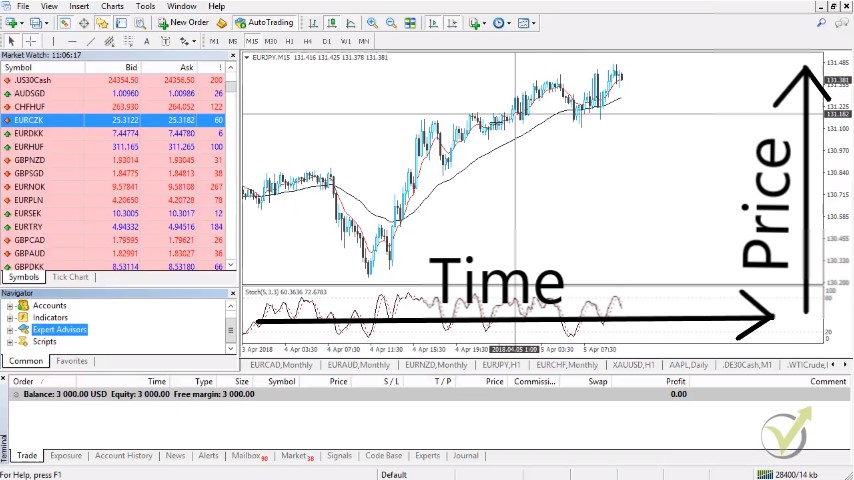Viewport: 854px width, 480px height.
Task: Open the Profiles toolbar icon
Action: pyautogui.click(x=36, y=23)
